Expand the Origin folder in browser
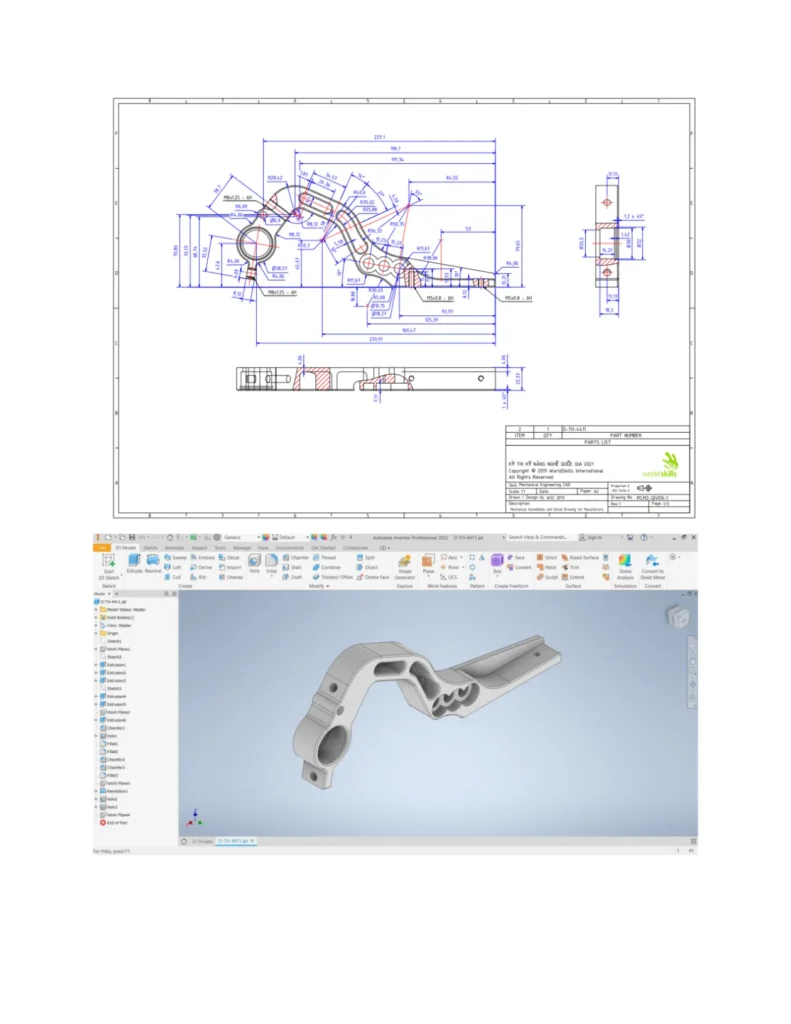Viewport: 791px width, 1024px height. 97,633
